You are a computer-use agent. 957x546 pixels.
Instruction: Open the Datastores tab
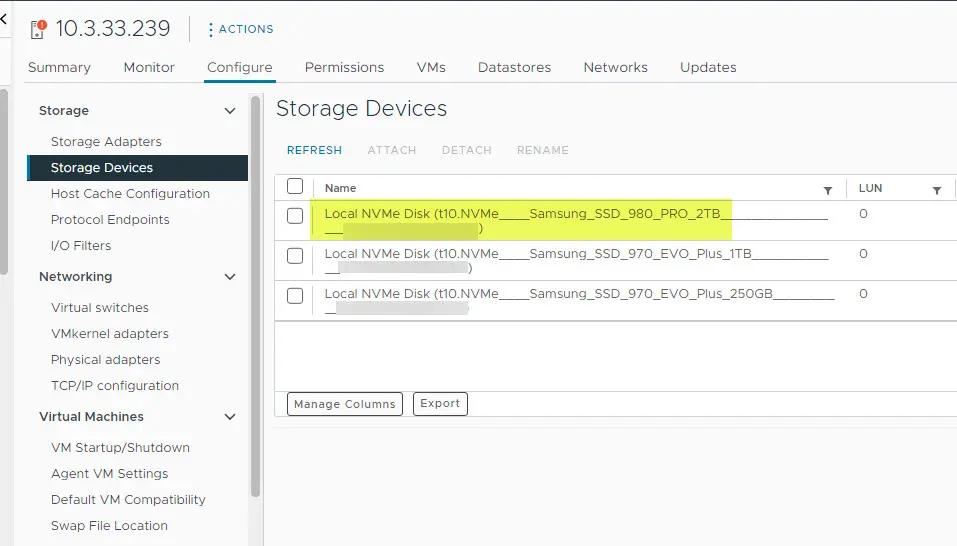[x=514, y=67]
